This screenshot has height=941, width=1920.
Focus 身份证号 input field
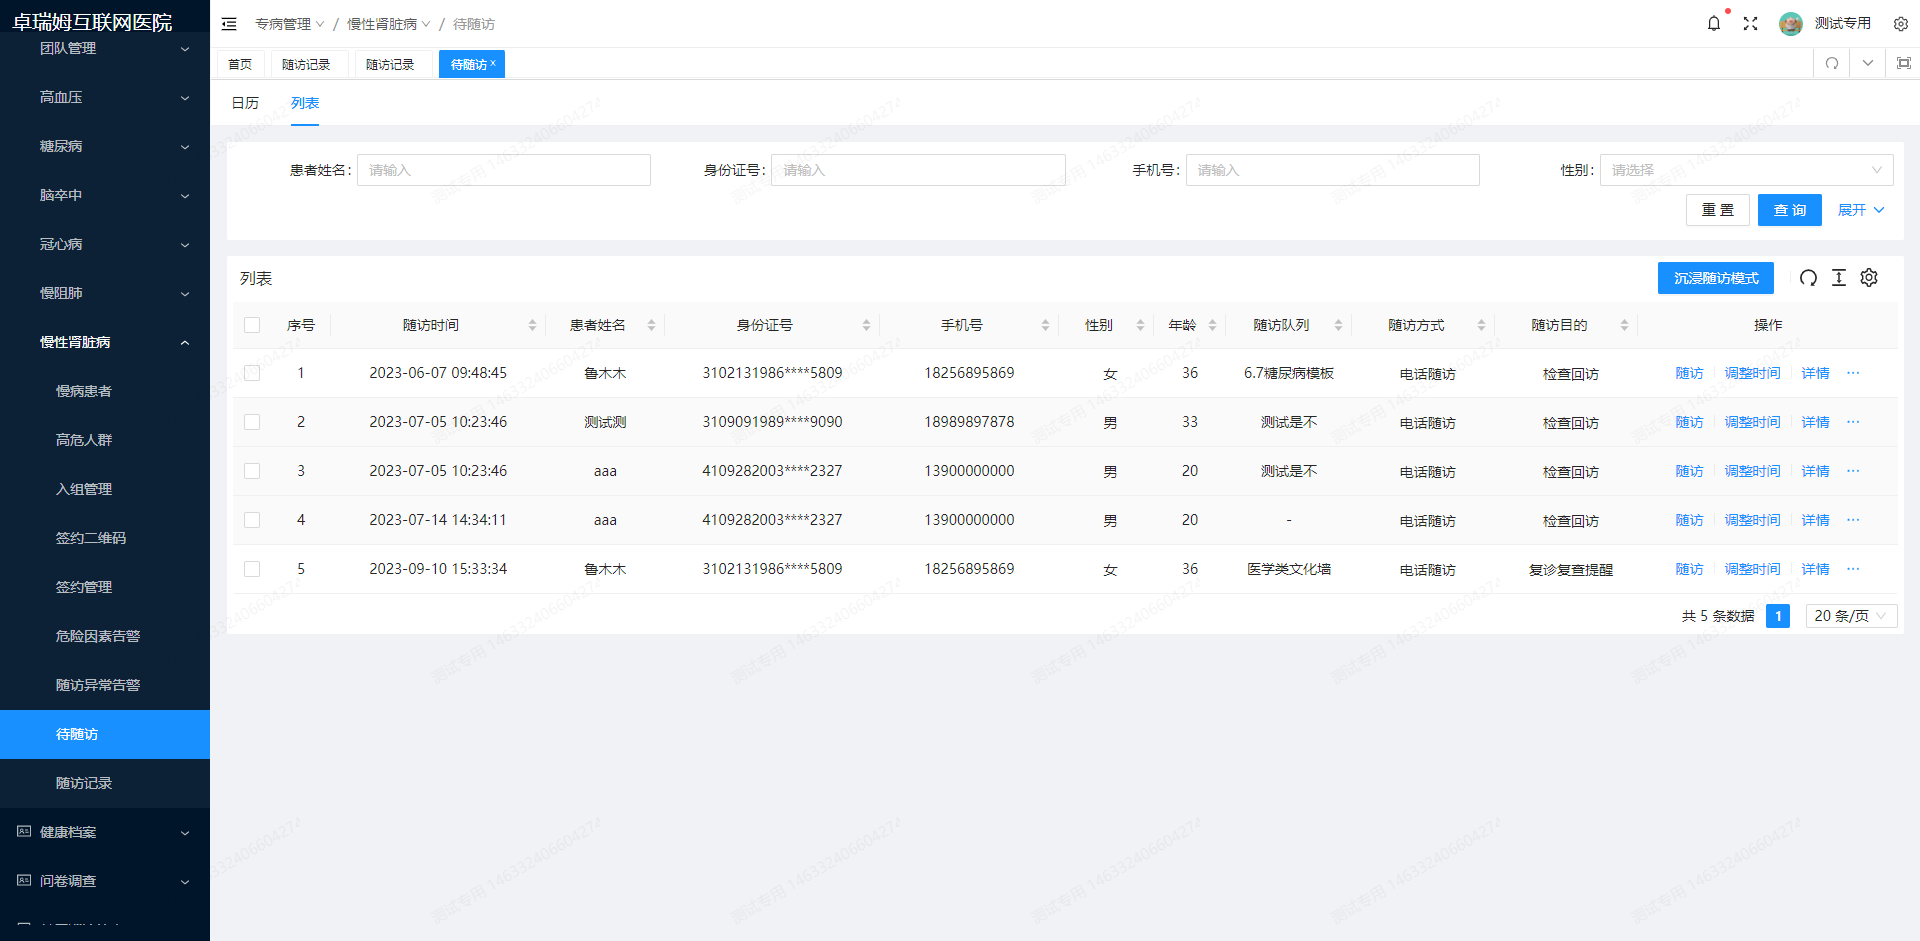point(918,170)
